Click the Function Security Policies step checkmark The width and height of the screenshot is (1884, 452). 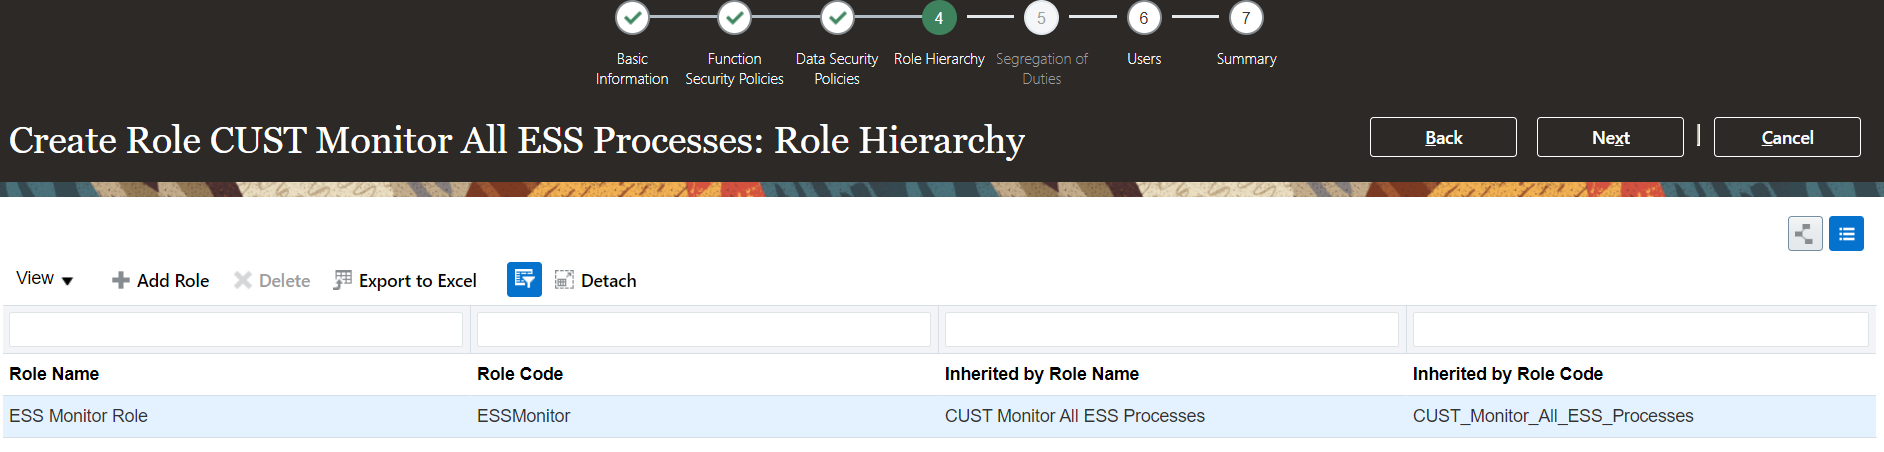click(x=735, y=18)
